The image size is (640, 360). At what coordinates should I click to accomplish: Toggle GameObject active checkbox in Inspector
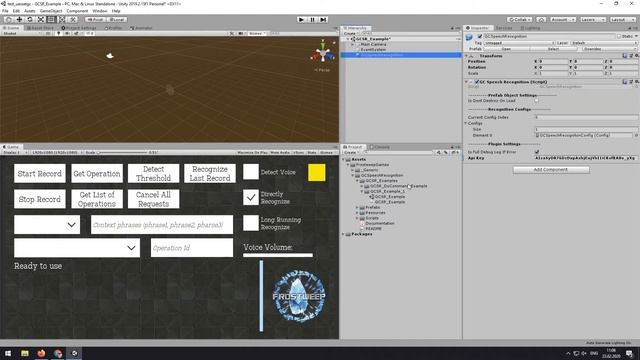[480, 36]
